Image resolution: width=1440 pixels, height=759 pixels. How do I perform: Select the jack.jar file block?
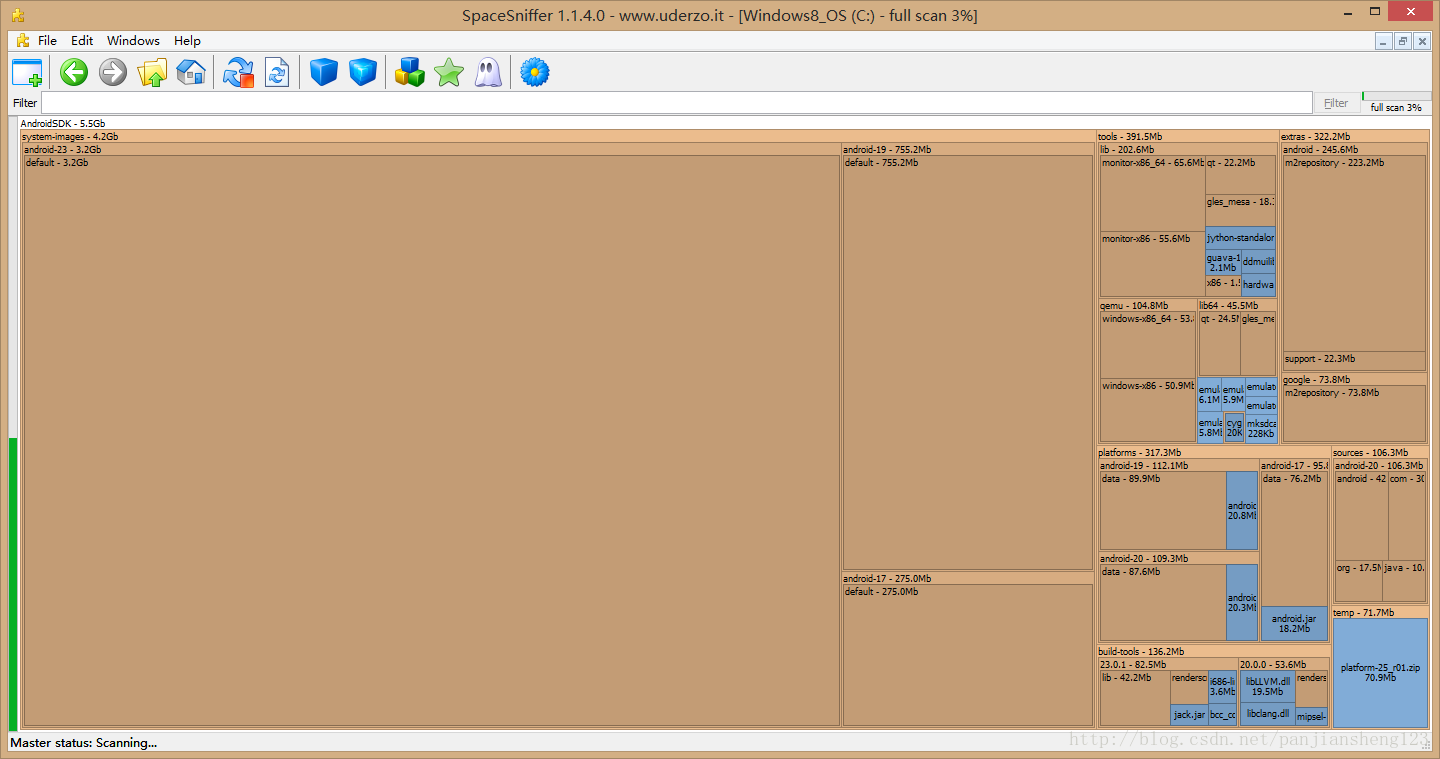1189,715
